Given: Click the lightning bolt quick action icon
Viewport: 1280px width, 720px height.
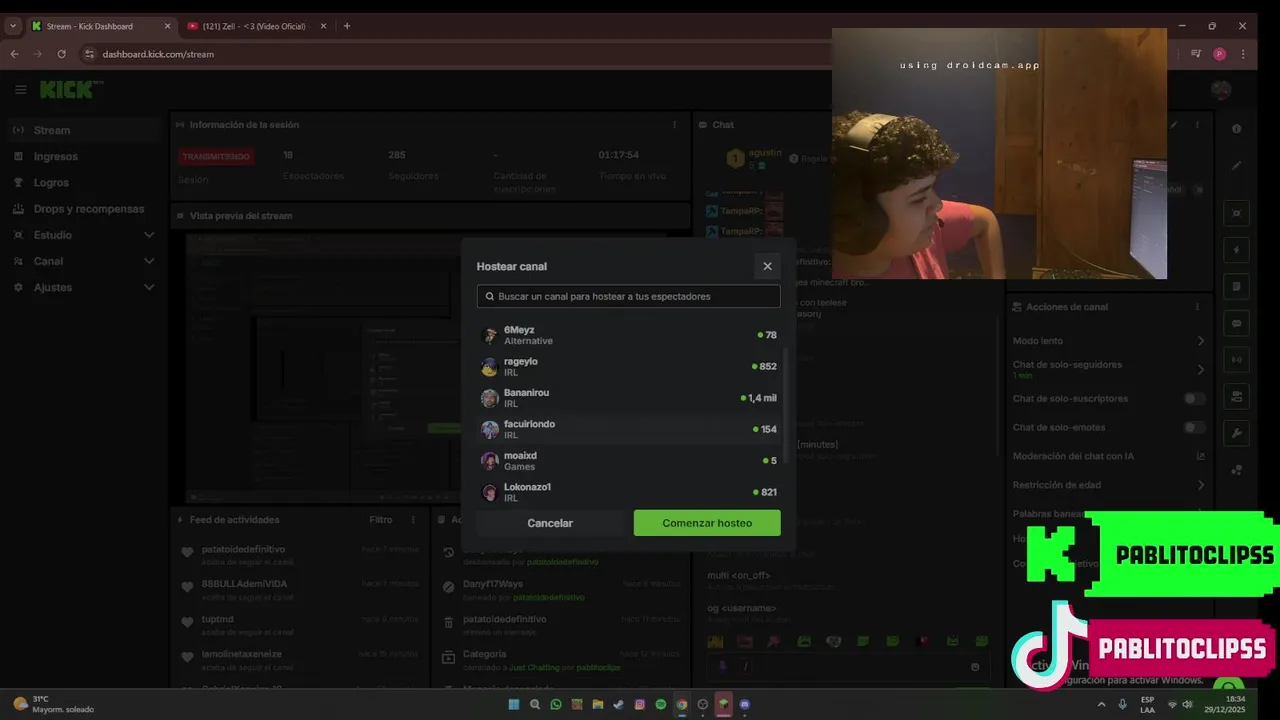Looking at the screenshot, I should tap(1237, 250).
